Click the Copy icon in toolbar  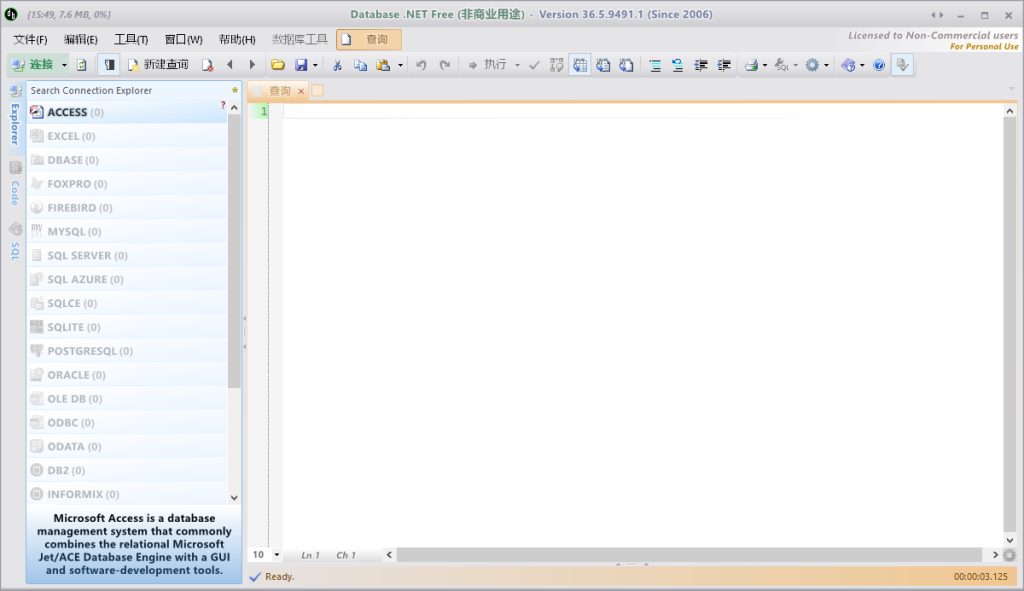(360, 65)
